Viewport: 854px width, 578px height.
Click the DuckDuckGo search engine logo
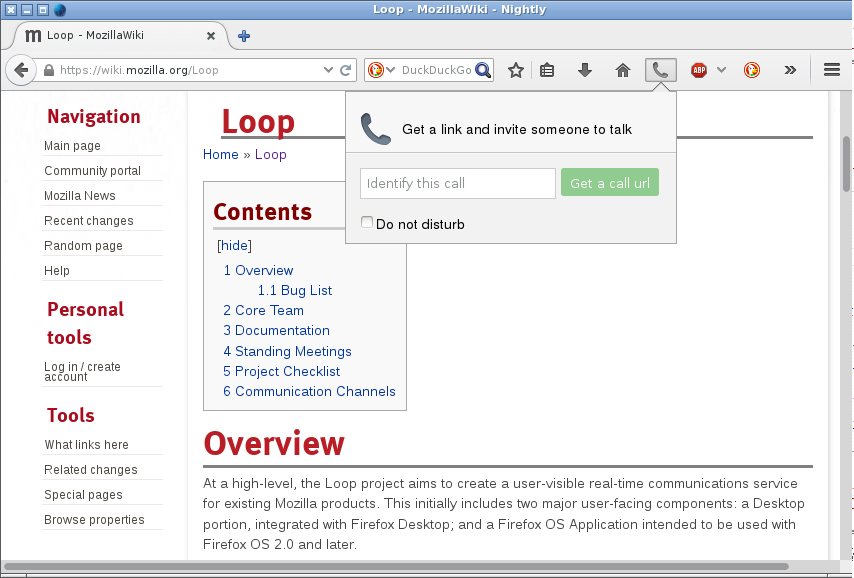375,70
